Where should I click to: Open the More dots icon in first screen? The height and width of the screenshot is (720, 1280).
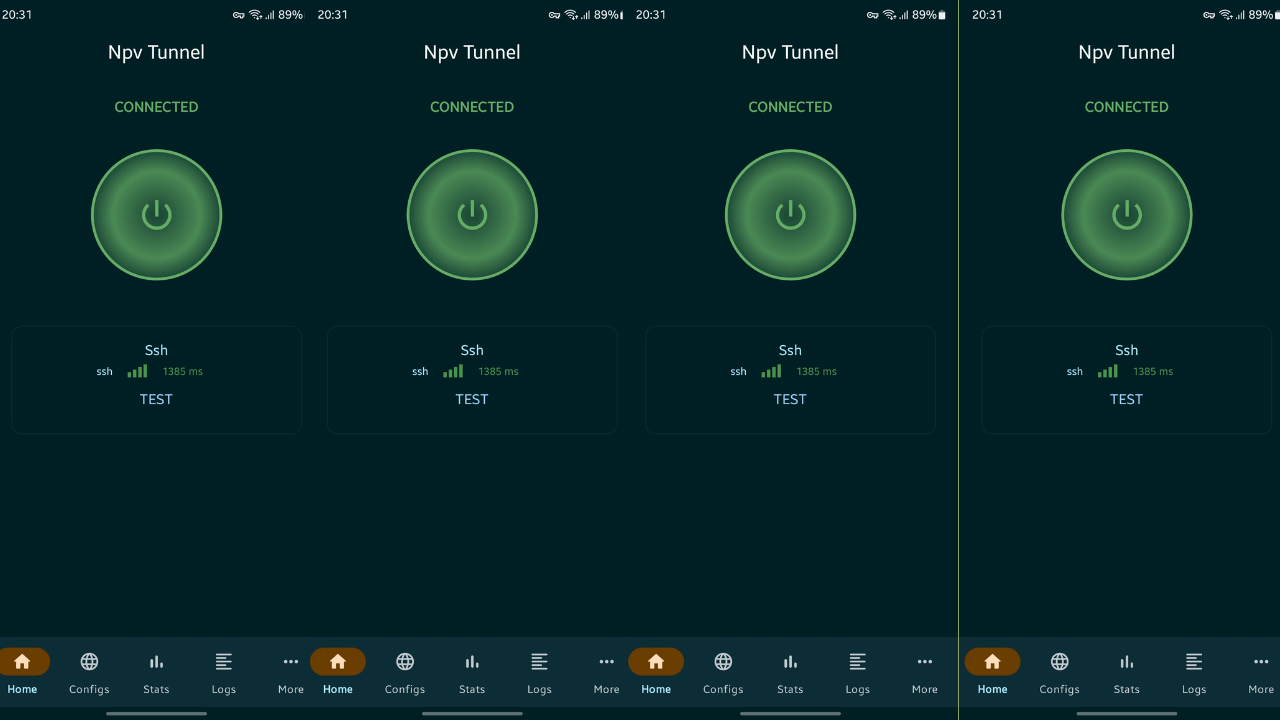coord(291,661)
